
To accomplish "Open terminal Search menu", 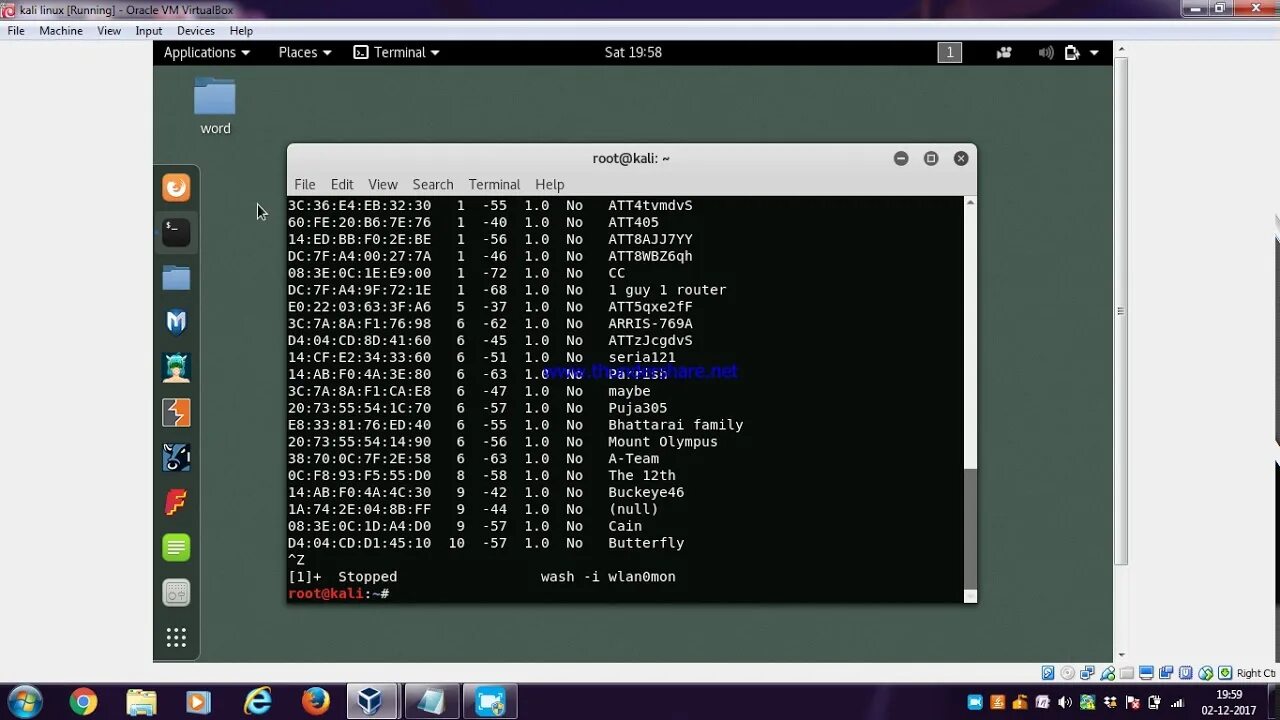I will click(433, 184).
